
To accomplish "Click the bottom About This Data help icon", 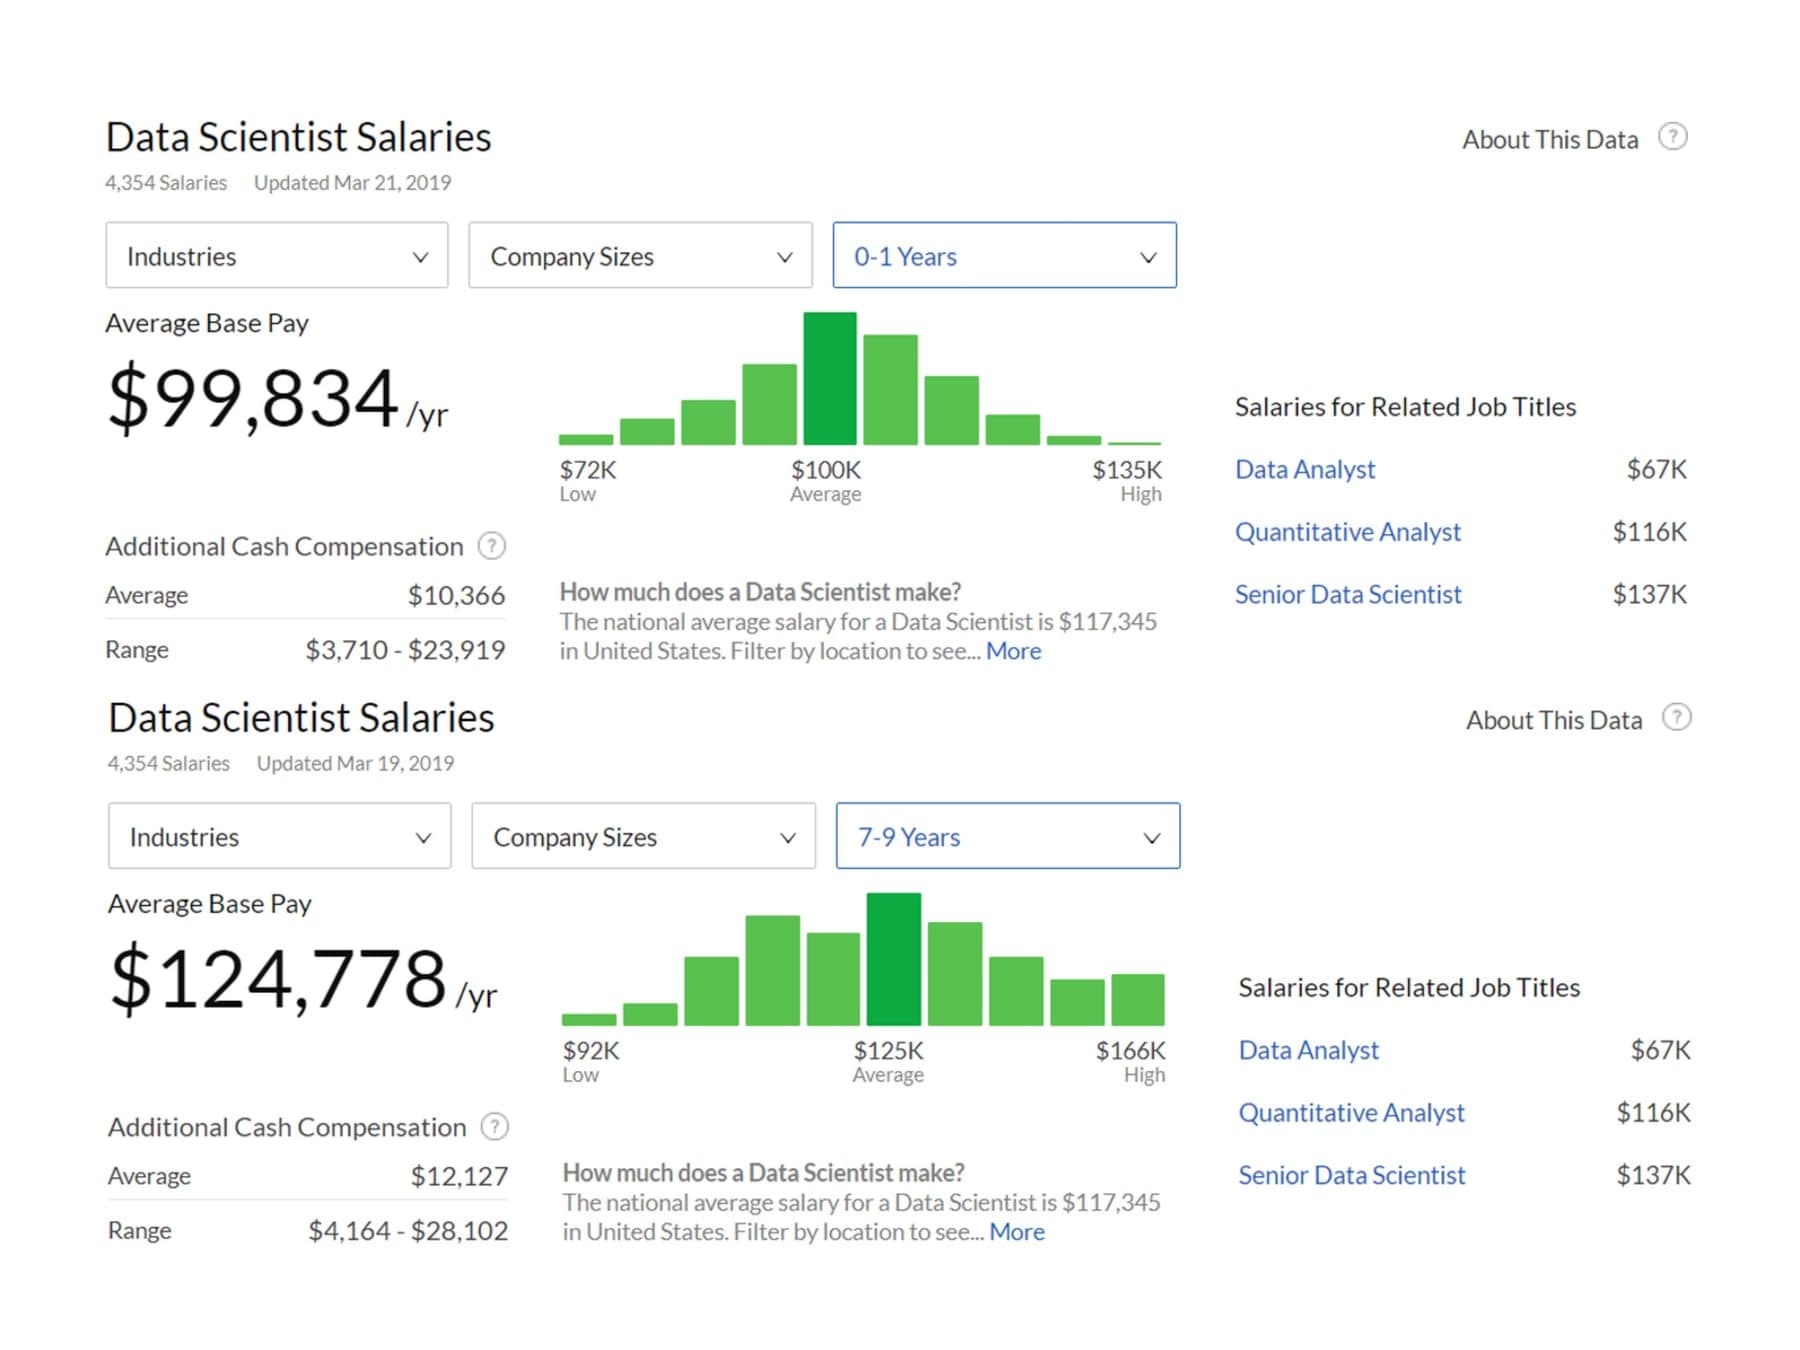I will (1676, 718).
